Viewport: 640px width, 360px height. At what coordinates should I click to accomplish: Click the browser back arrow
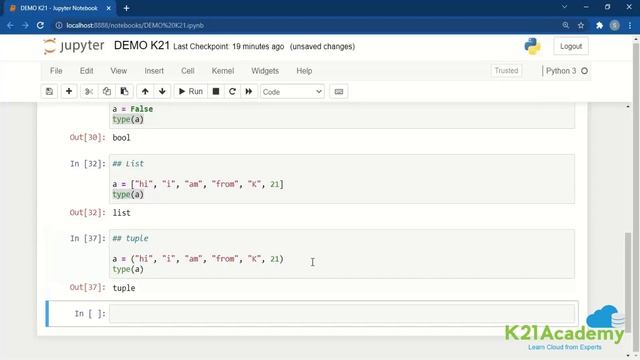tap(10, 25)
